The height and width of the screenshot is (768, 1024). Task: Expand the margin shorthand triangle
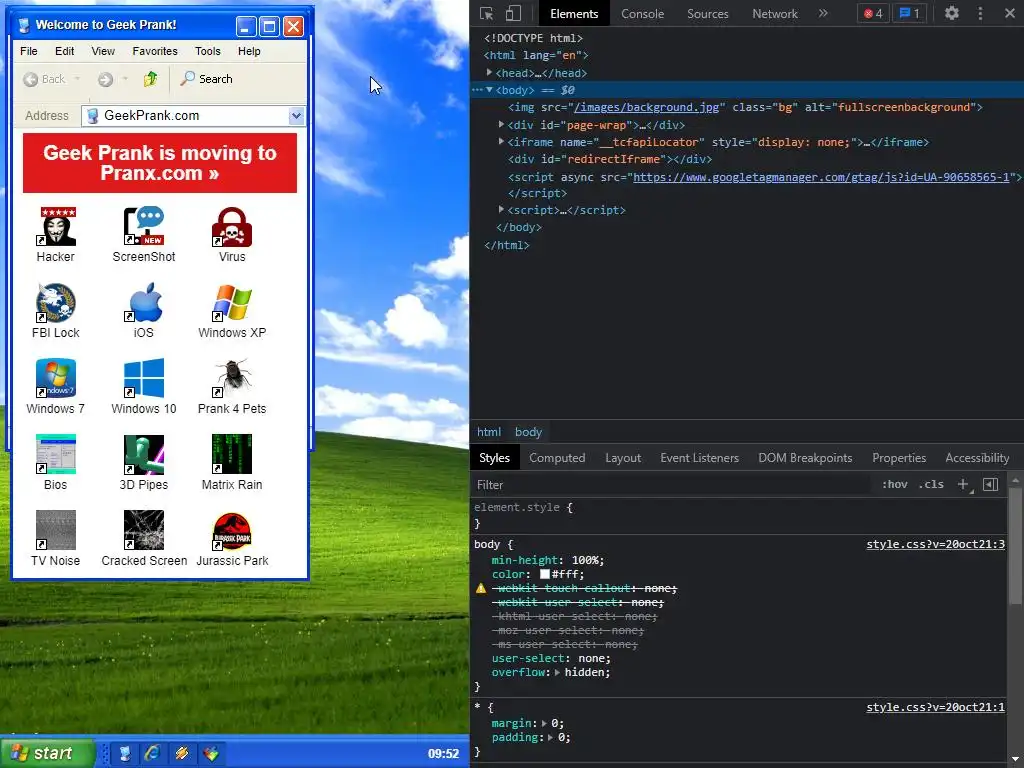pyautogui.click(x=545, y=723)
